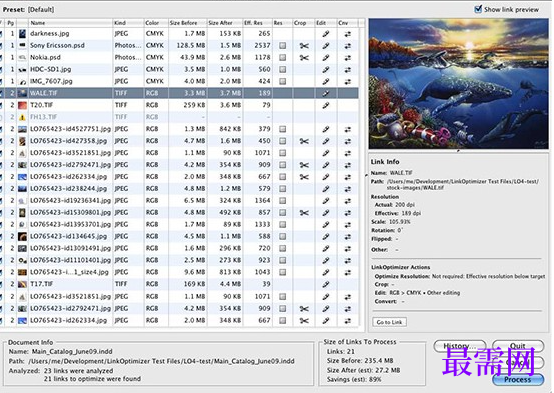Toggle the Res checkbox for Sony Ericsson.psd
Screen dimensions: 554x393
click(283, 46)
